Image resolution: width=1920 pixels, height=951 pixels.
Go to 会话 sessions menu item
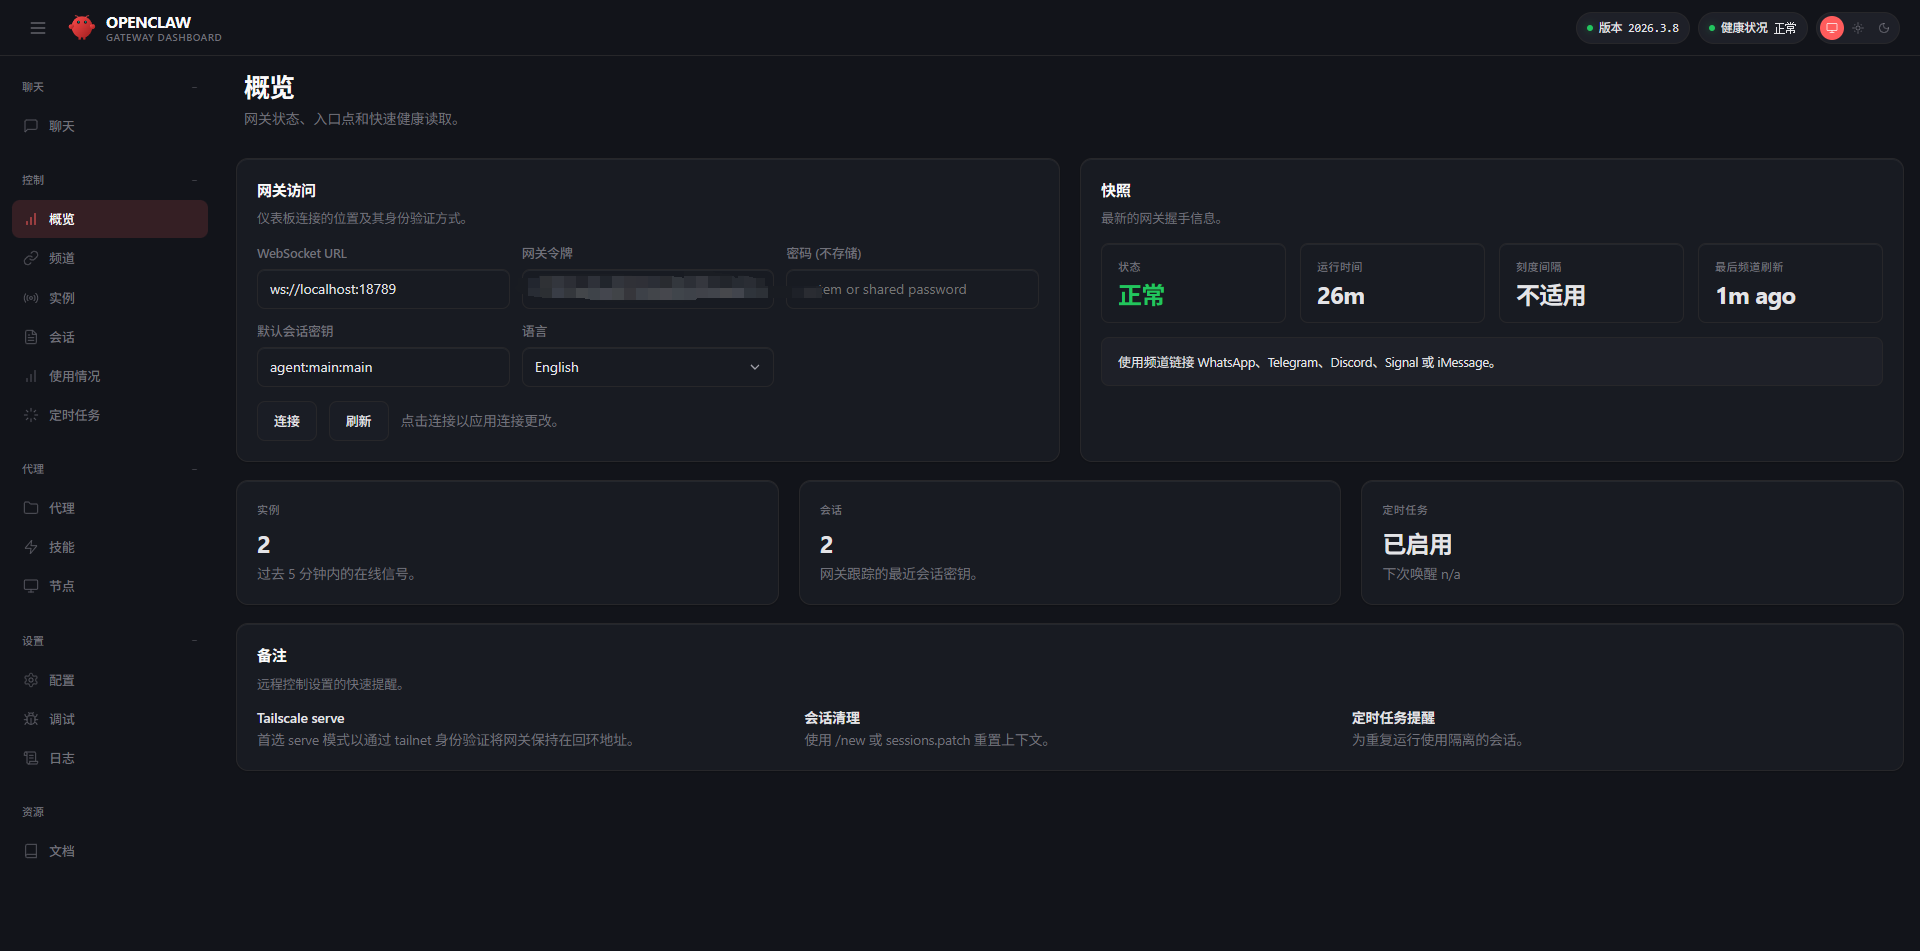tap(62, 337)
